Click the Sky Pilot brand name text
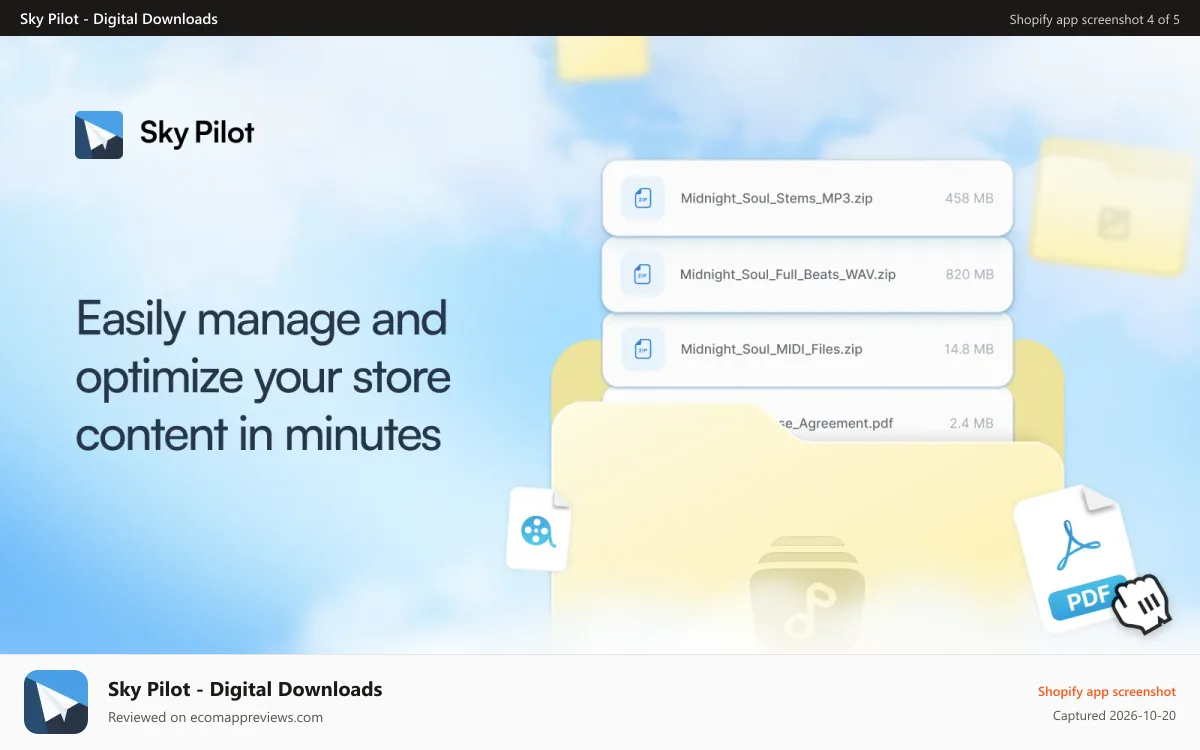1200x750 pixels. pyautogui.click(x=197, y=133)
